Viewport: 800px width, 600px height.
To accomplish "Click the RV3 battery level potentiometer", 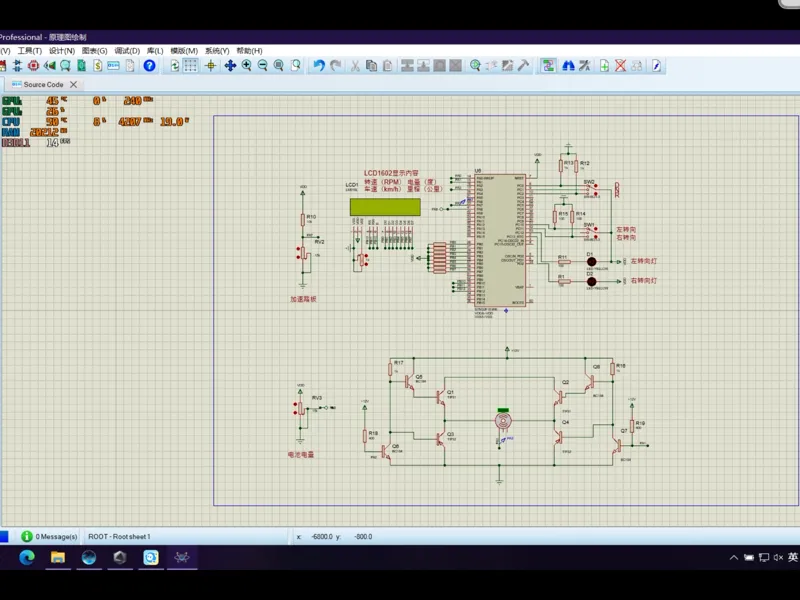I will tap(301, 408).
